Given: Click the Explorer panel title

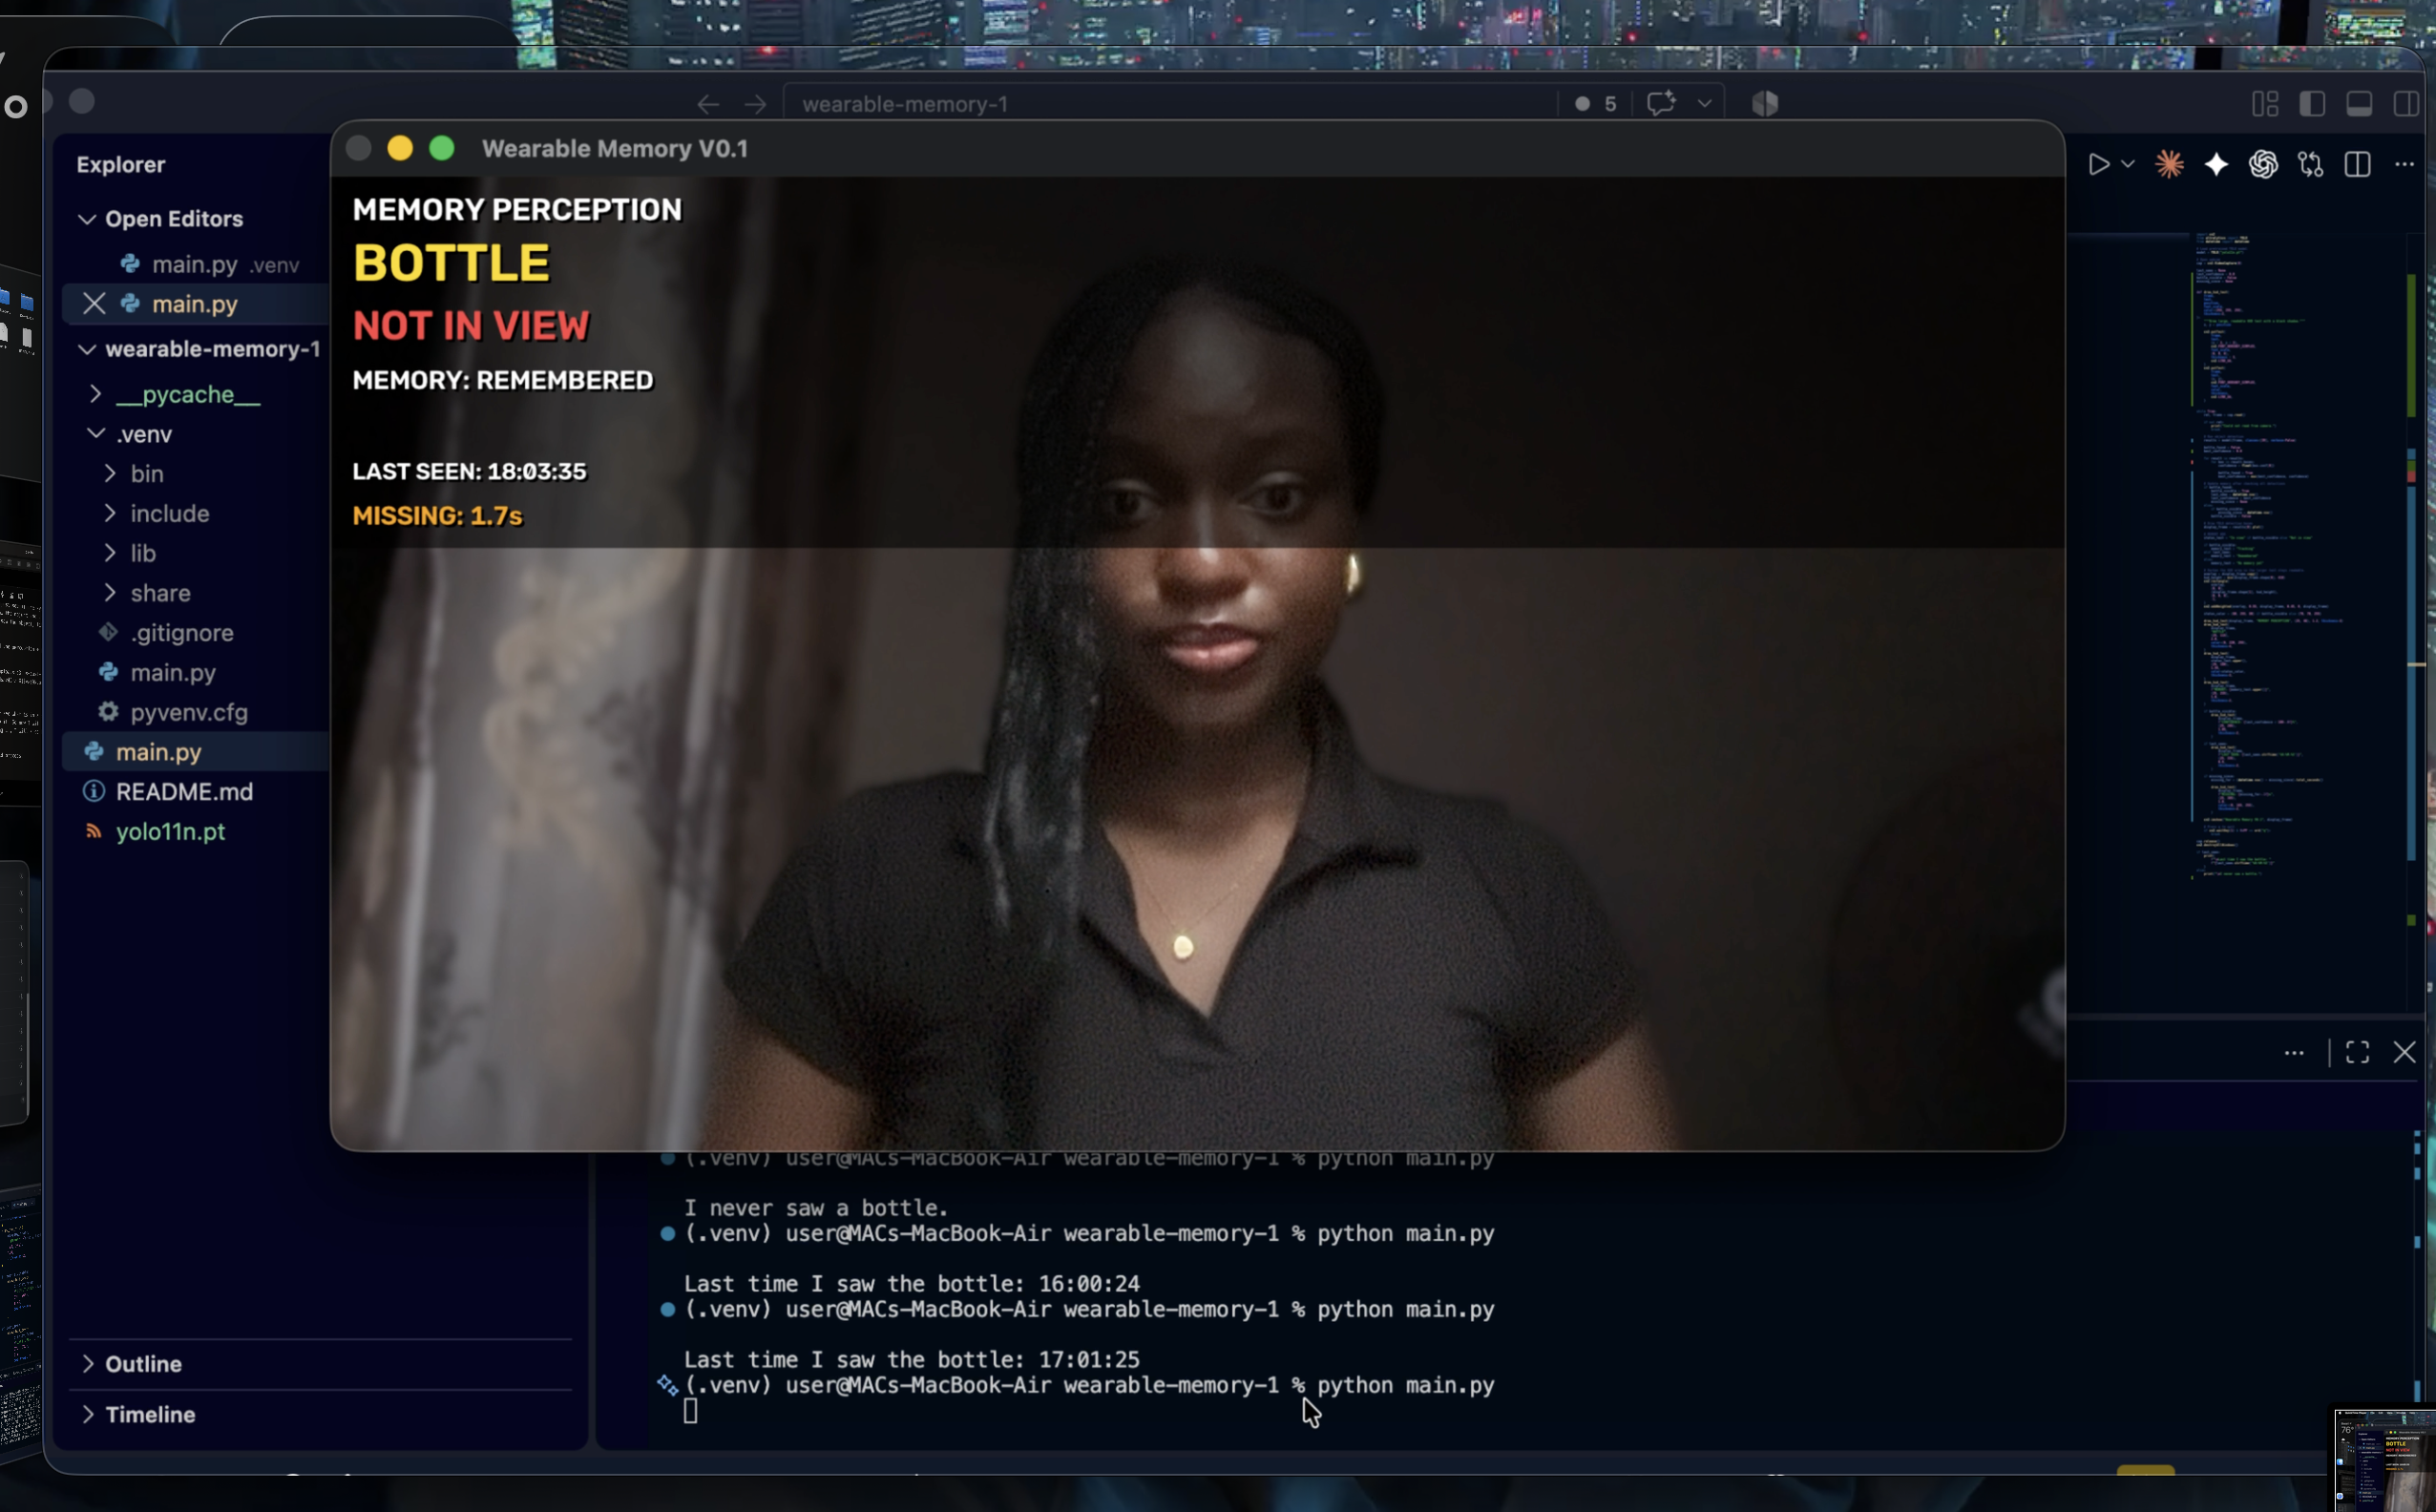Looking at the screenshot, I should point(121,165).
